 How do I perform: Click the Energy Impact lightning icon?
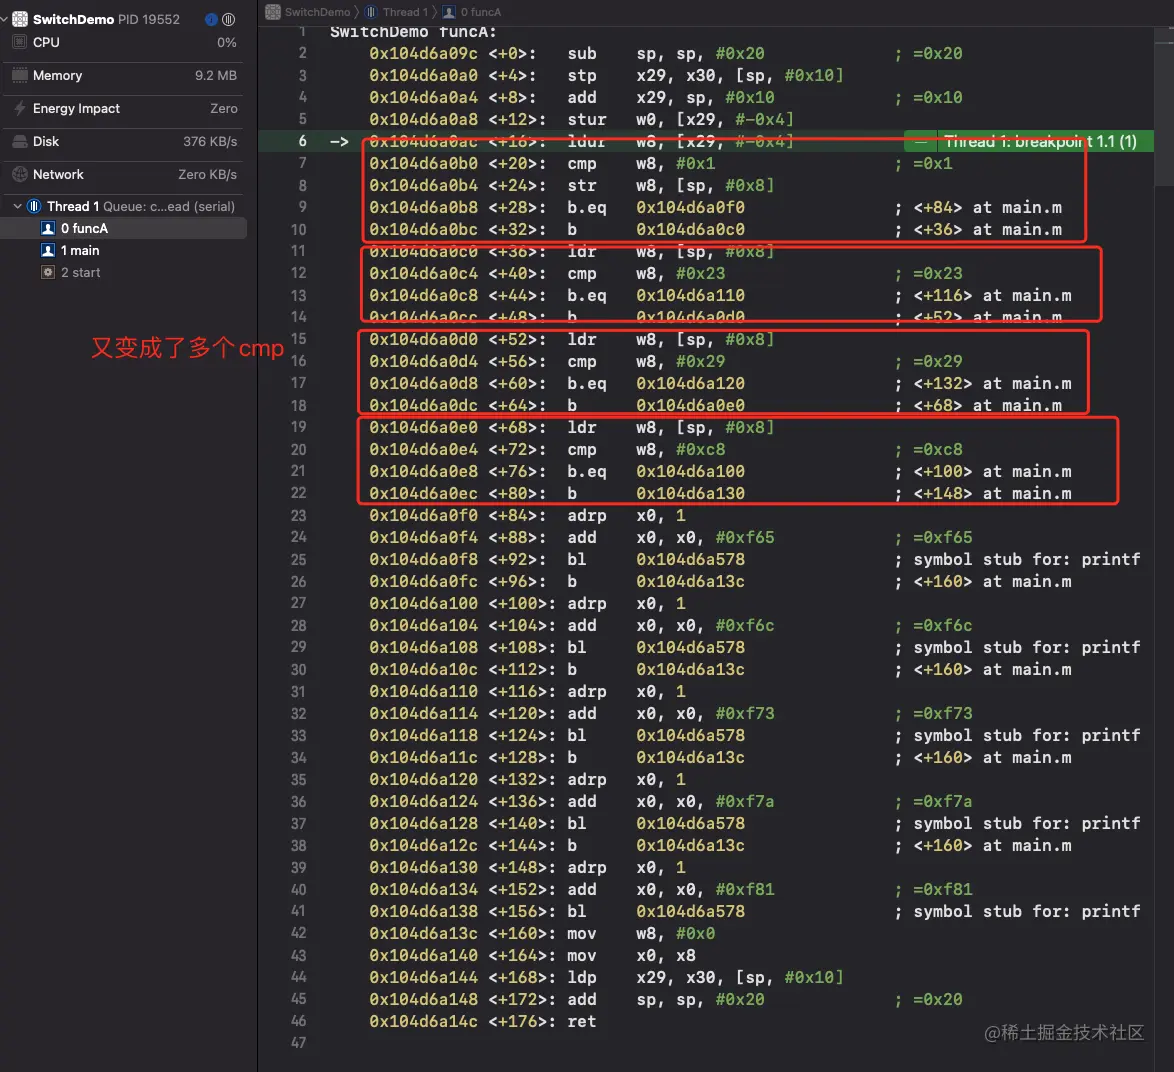tap(19, 109)
